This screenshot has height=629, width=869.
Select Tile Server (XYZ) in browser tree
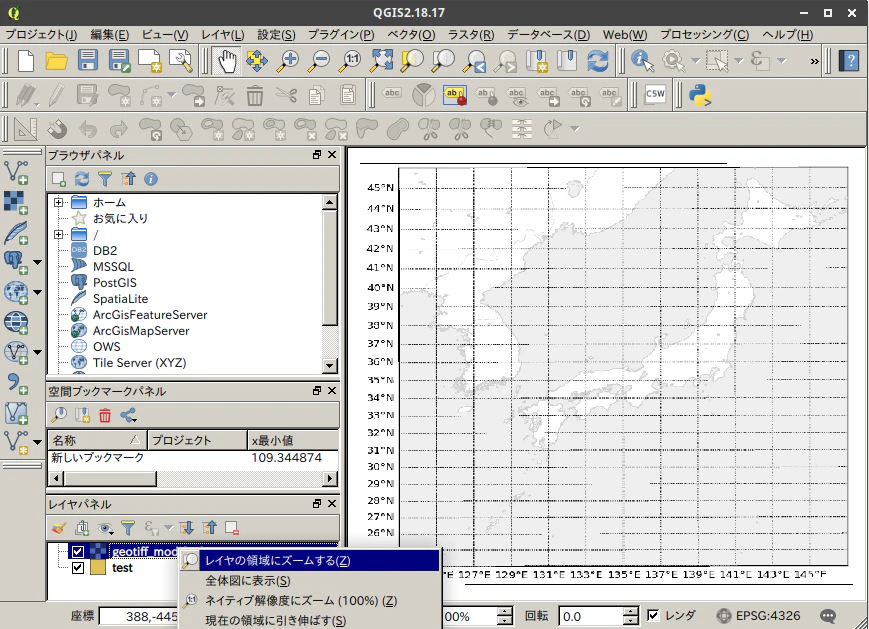pyautogui.click(x=139, y=362)
